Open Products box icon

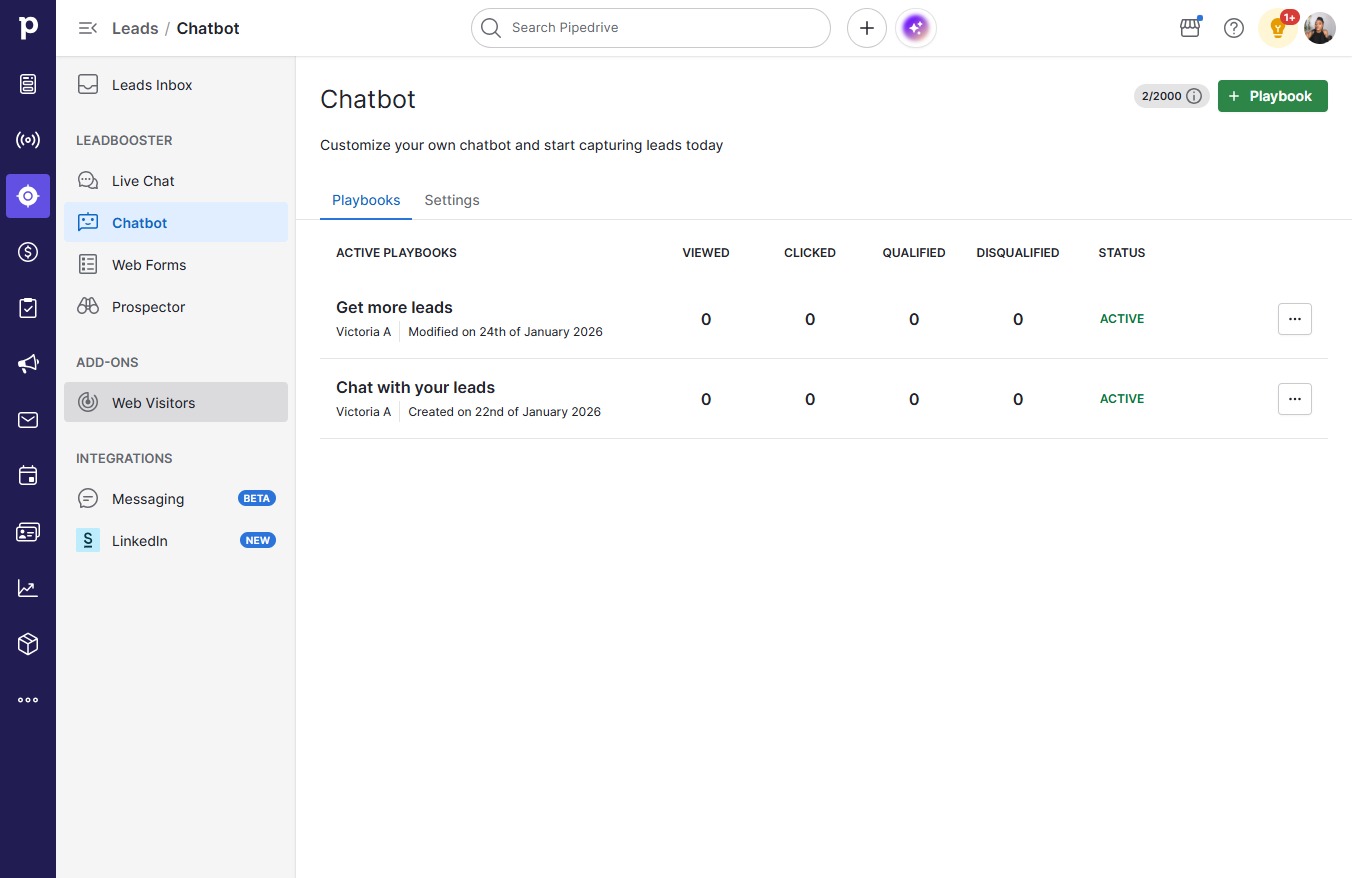(x=28, y=644)
